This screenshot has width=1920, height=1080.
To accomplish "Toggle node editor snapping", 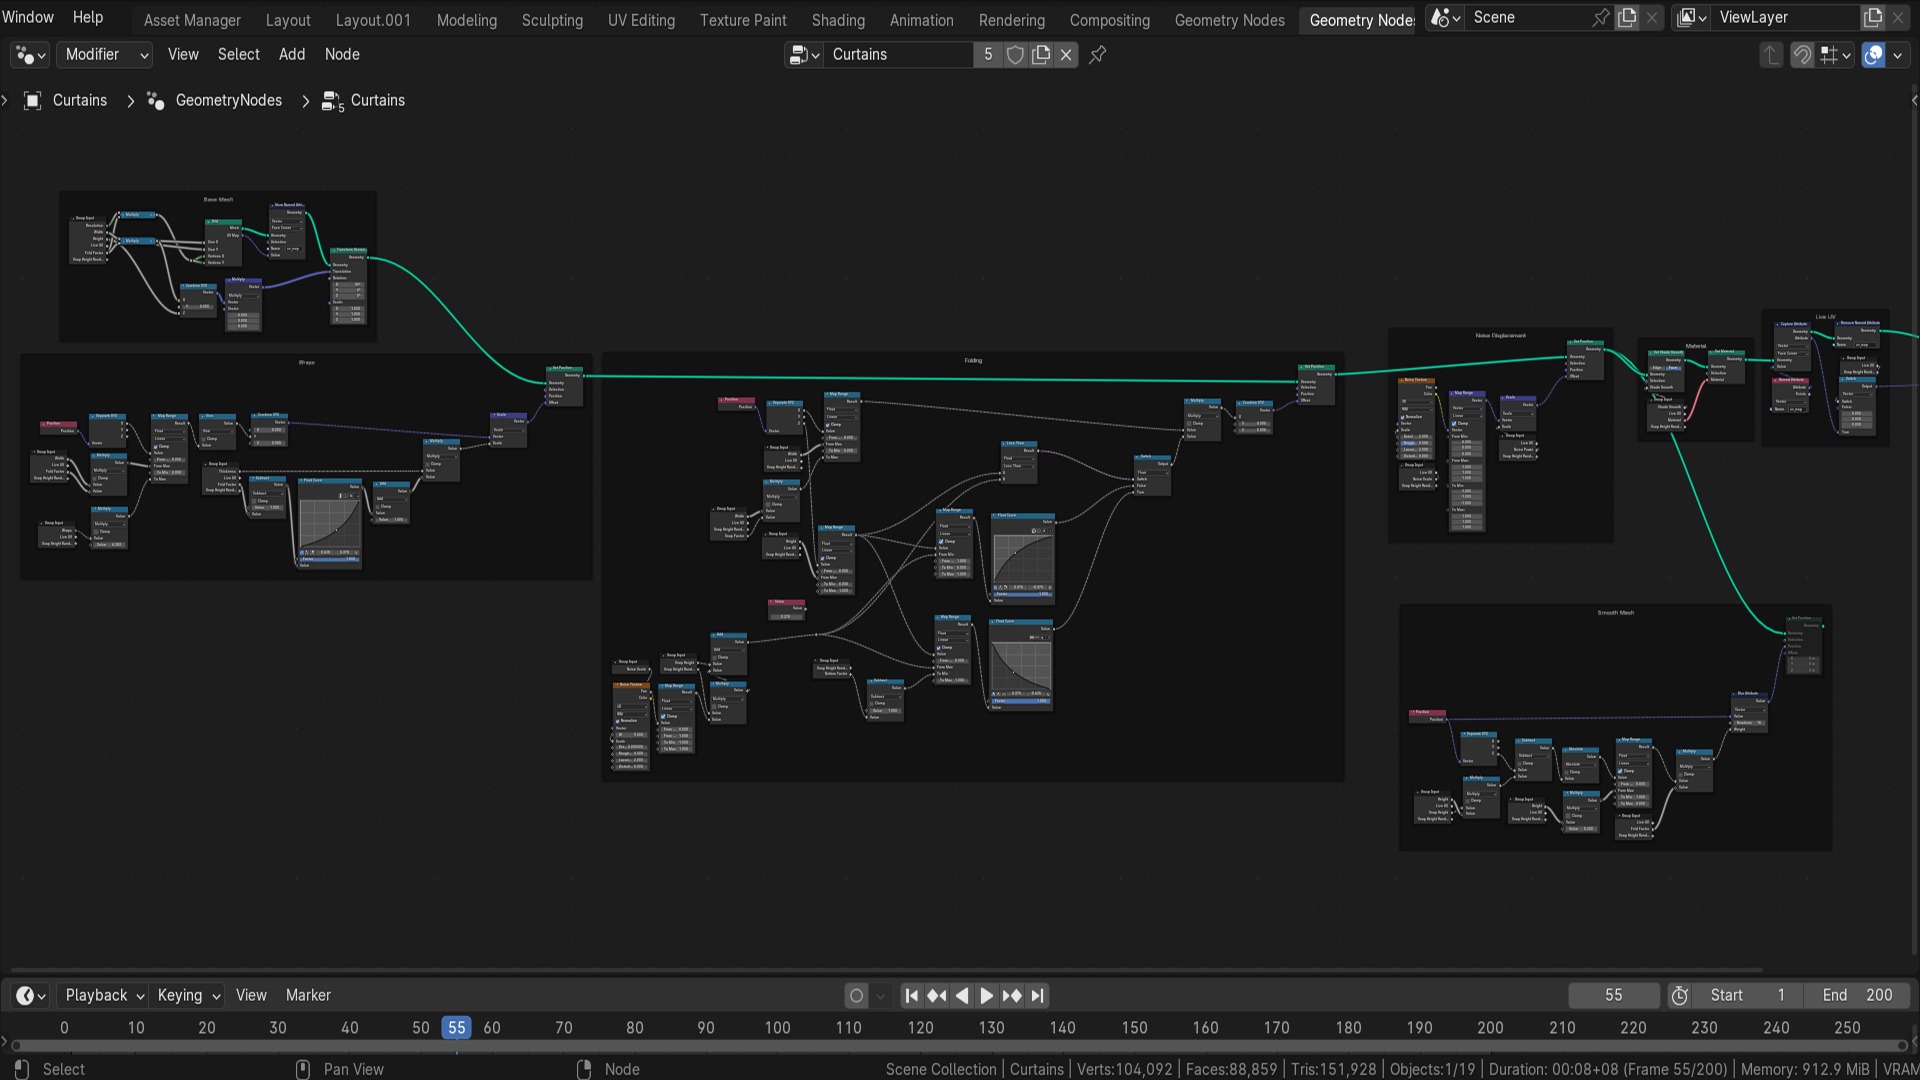I will point(1802,55).
